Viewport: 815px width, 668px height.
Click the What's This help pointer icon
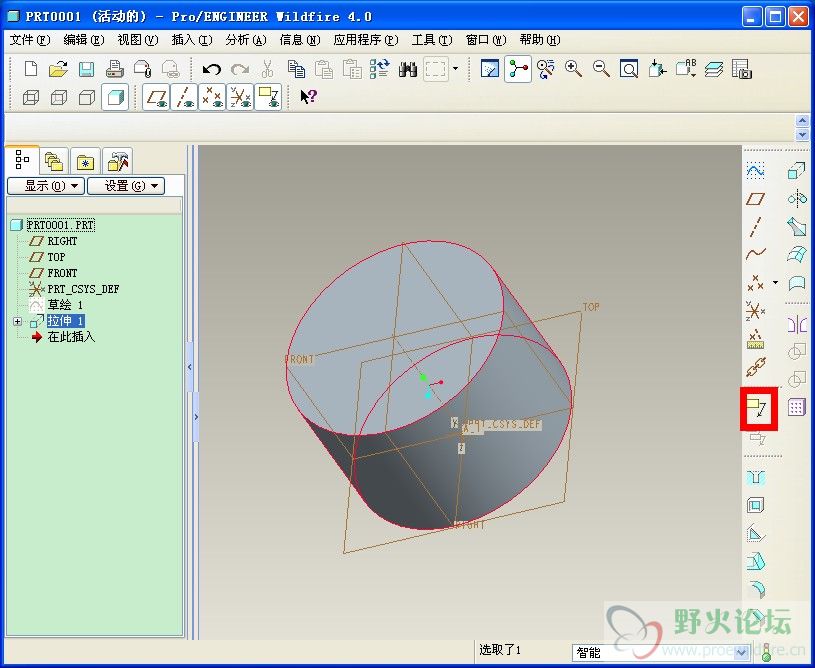tap(308, 97)
